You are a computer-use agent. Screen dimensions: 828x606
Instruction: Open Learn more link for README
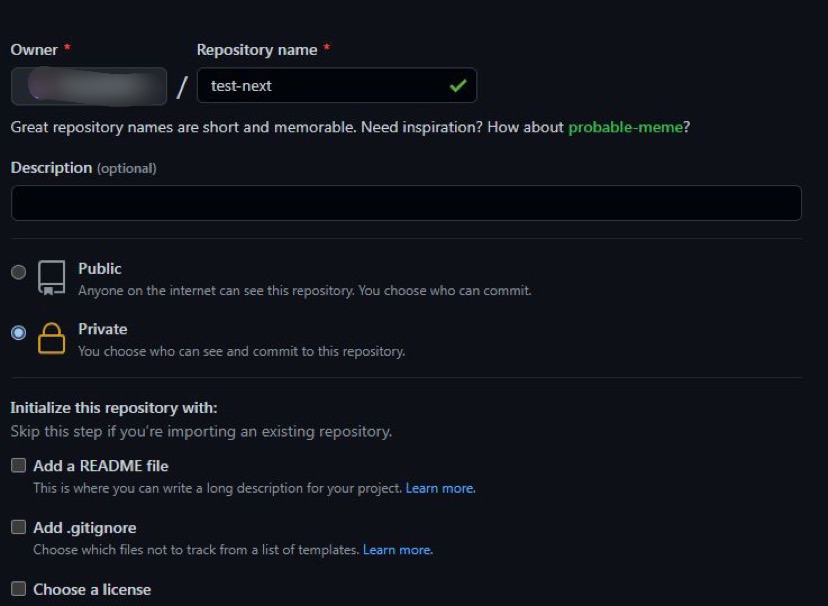click(x=440, y=489)
